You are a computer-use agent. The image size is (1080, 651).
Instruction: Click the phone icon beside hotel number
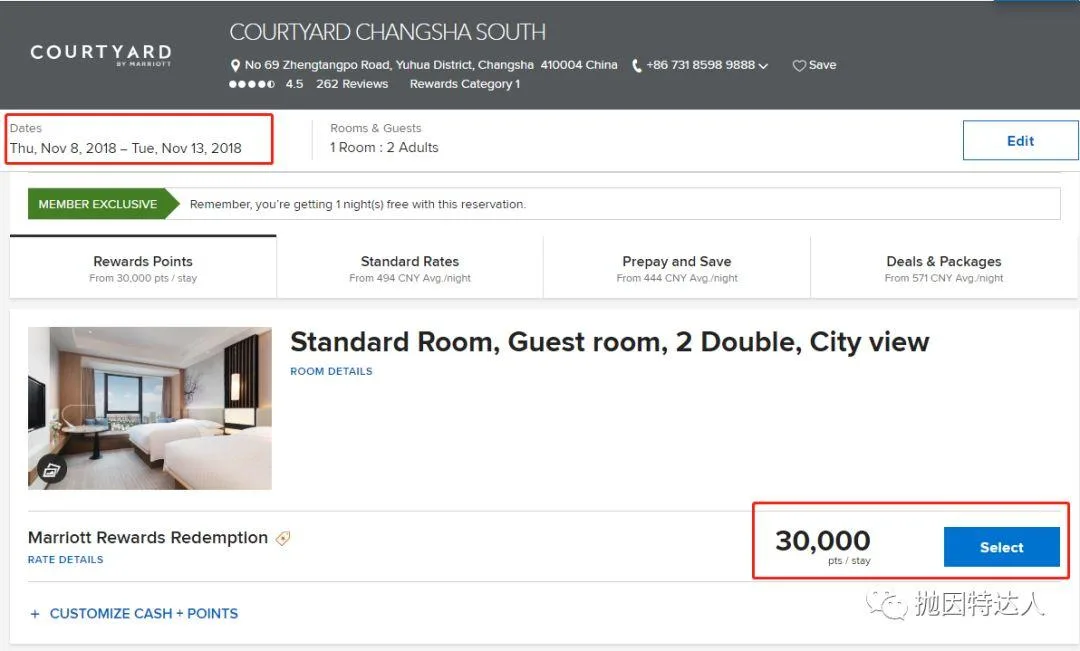638,65
